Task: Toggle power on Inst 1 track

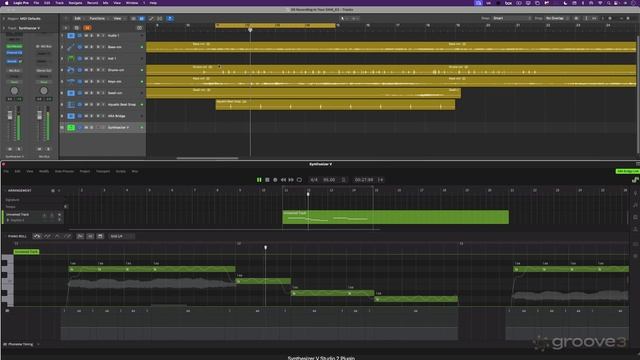Action: 80,58
